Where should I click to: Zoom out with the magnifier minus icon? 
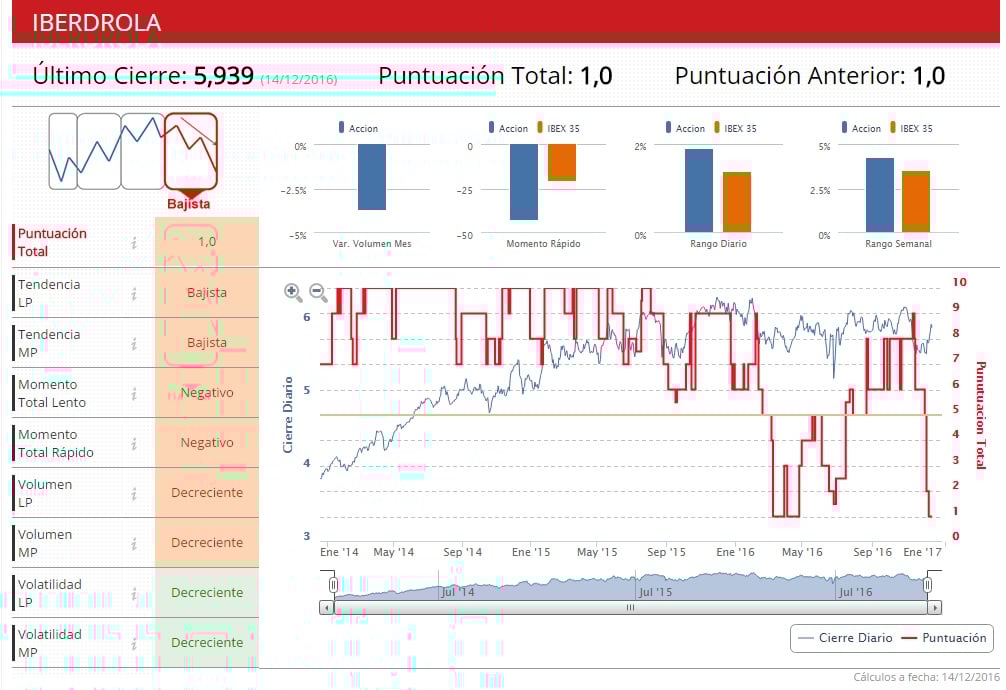coord(318,292)
